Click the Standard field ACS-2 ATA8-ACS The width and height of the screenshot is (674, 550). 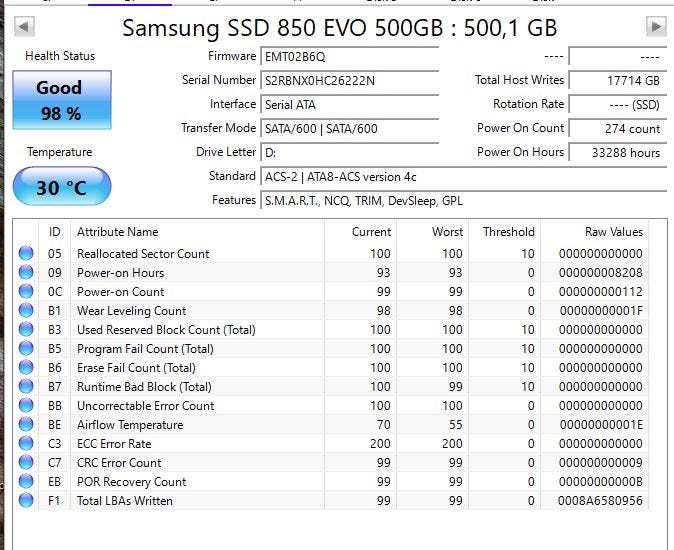[464, 177]
